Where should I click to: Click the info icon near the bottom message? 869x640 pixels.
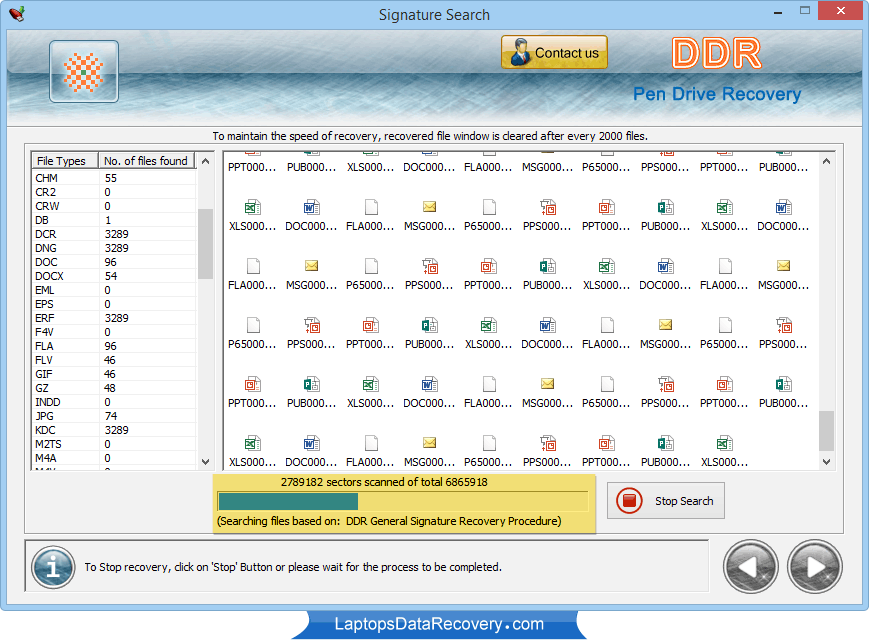click(x=52, y=567)
